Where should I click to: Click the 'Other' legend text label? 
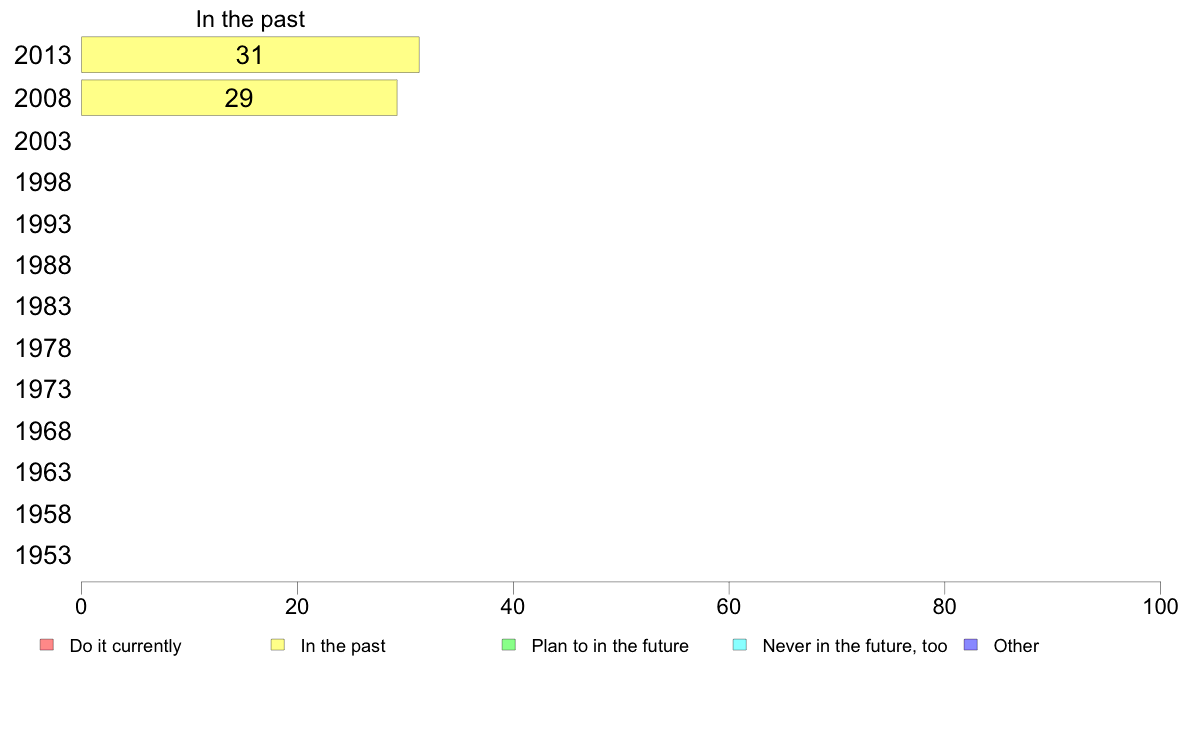[x=1016, y=646]
